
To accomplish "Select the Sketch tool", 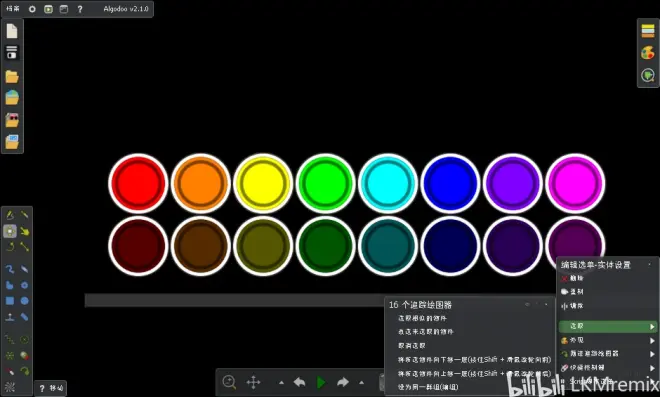I will (x=10, y=215).
